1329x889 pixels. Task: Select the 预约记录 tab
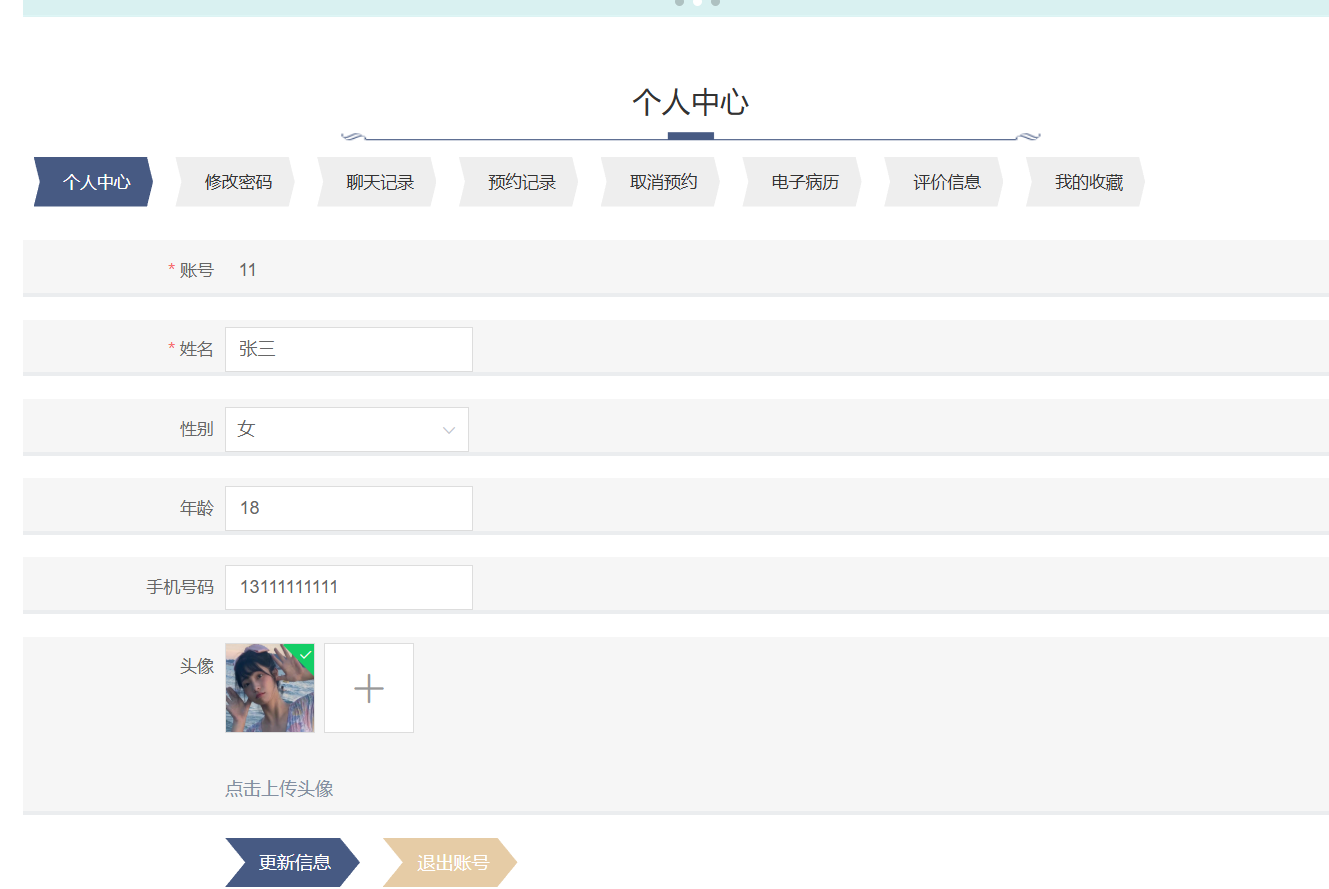(521, 182)
